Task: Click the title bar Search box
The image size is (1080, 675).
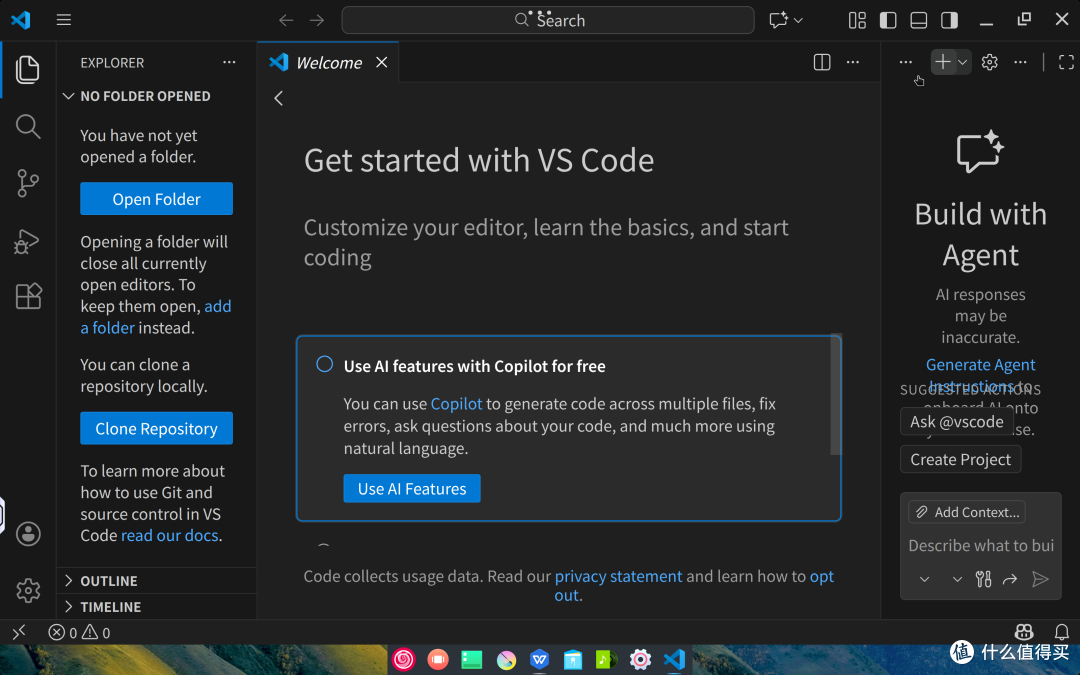Action: (548, 20)
